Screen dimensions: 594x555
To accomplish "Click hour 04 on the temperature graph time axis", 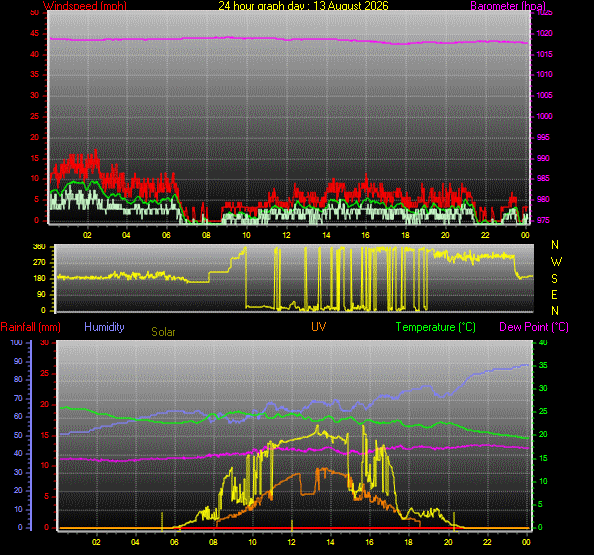I will point(135,542).
